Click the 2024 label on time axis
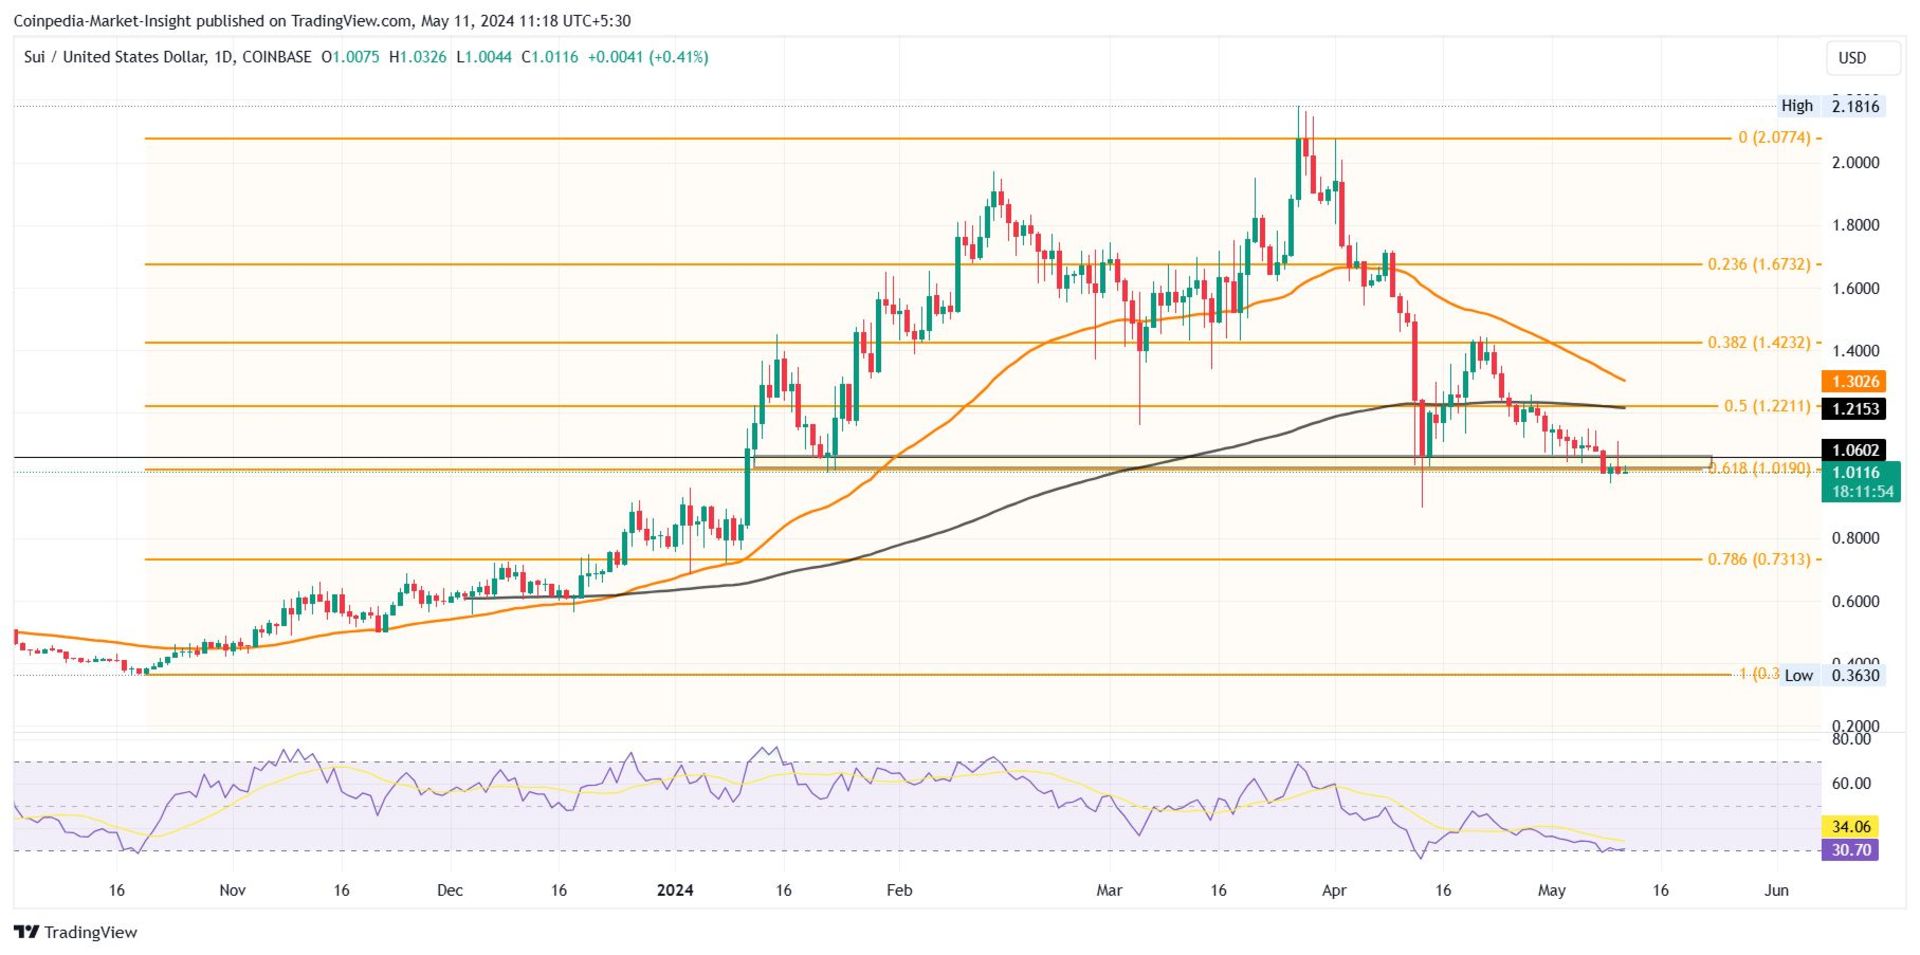 click(x=675, y=890)
